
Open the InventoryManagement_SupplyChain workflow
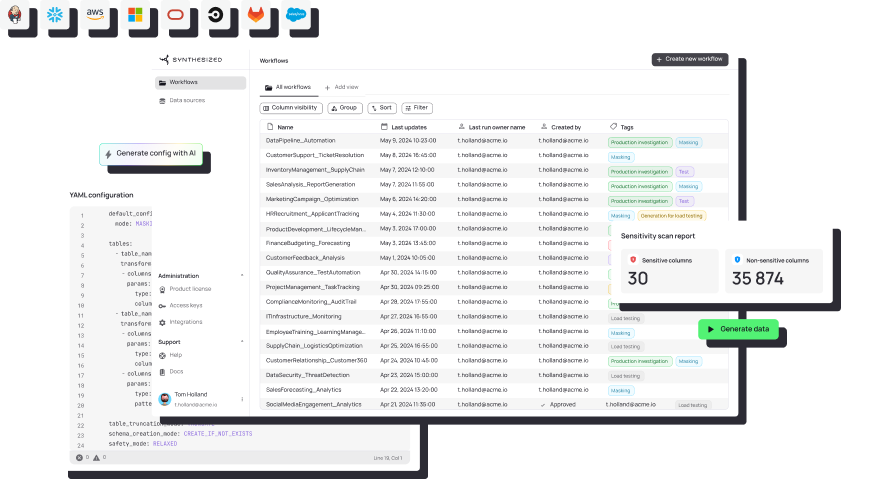coord(315,170)
